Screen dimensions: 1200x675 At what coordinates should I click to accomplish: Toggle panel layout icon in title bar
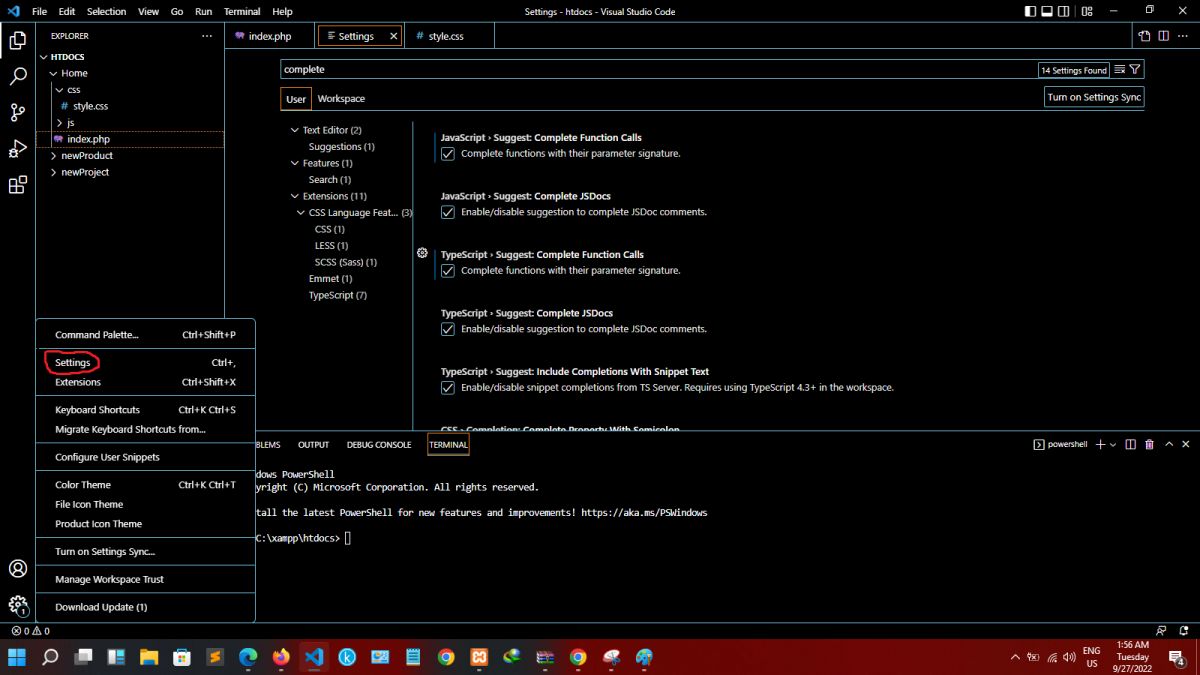1047,11
